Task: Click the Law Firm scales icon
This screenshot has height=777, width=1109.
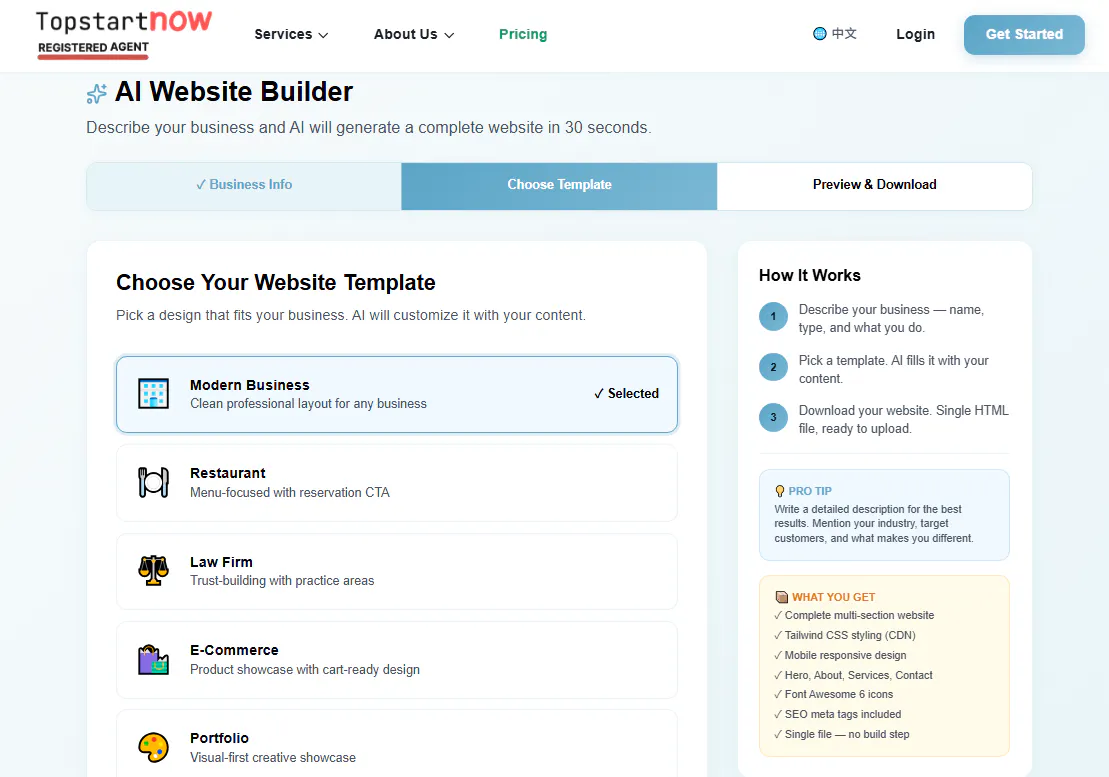Action: click(153, 571)
